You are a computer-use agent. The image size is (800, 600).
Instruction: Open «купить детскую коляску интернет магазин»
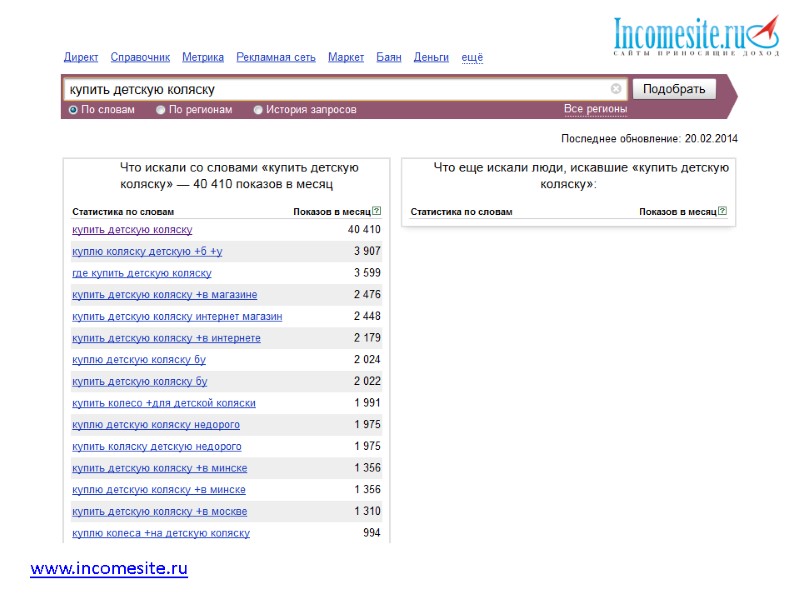click(x=178, y=316)
